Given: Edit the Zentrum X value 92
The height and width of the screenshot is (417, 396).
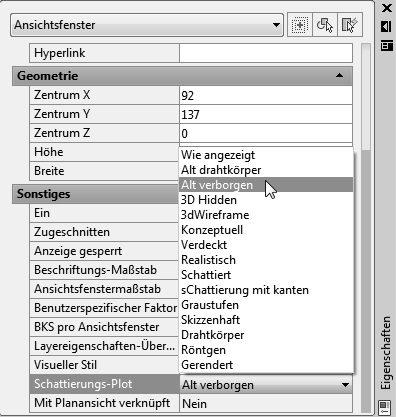Looking at the screenshot, I should [x=266, y=96].
